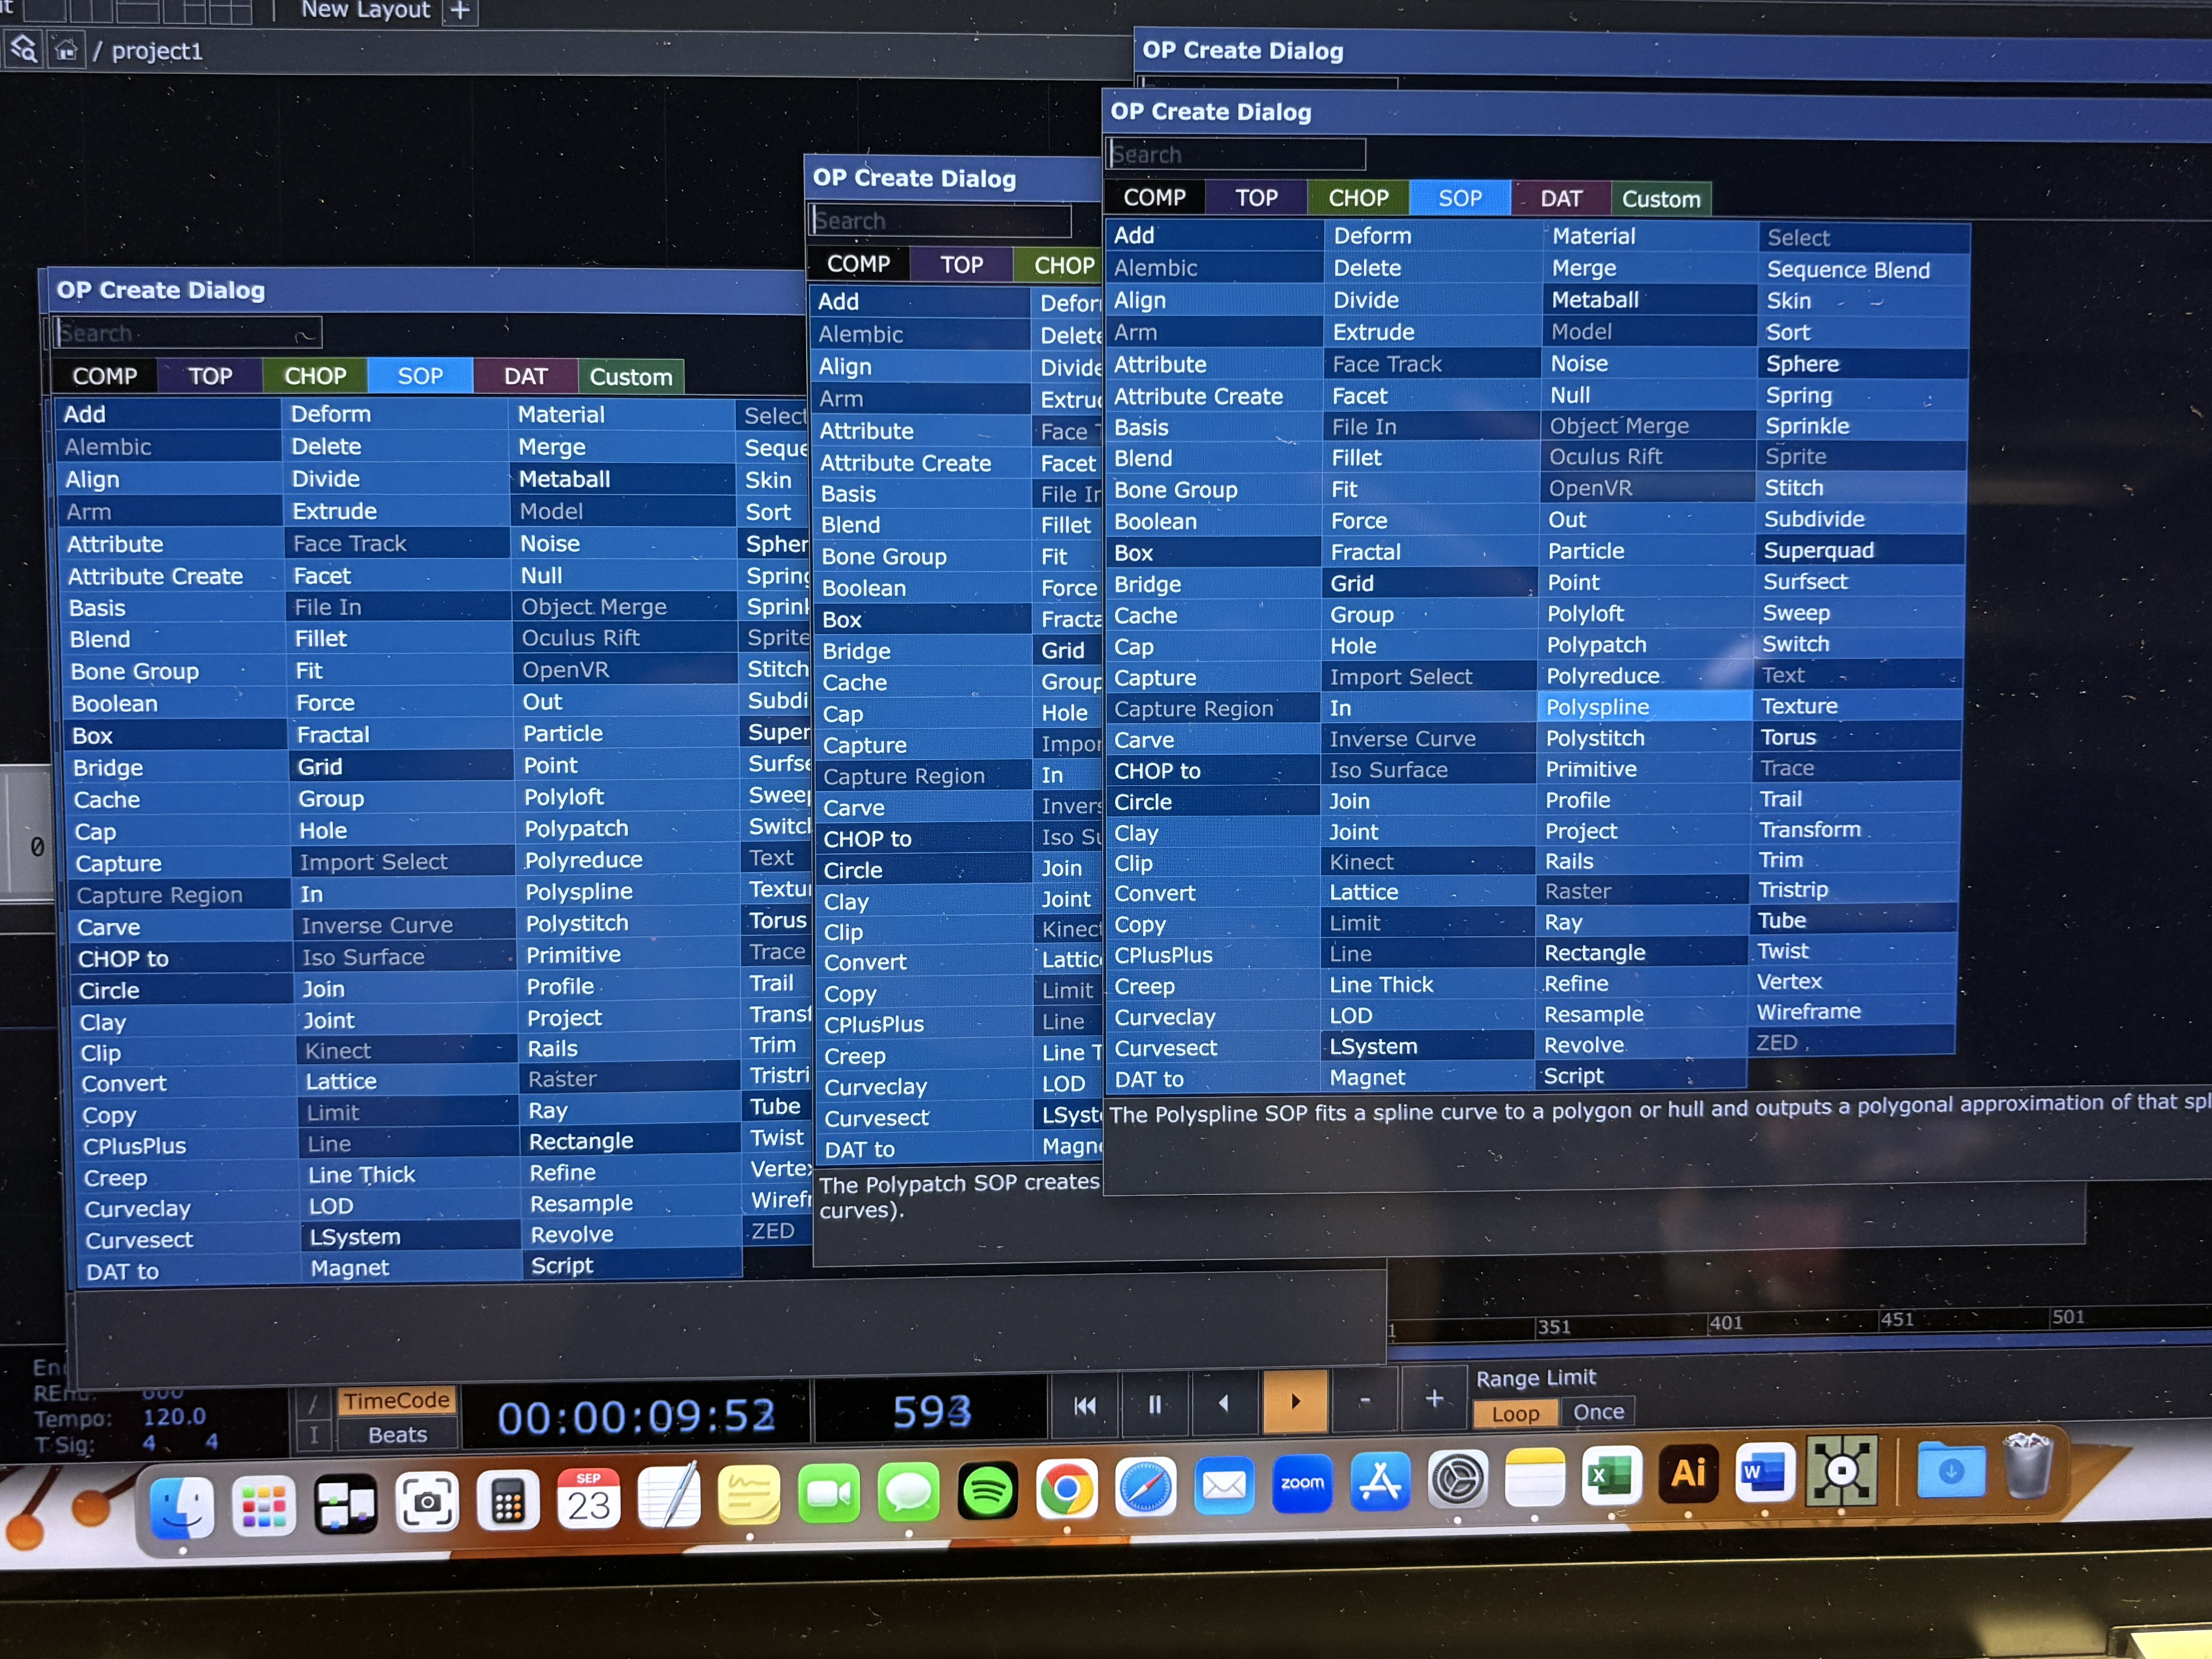The width and height of the screenshot is (2212, 1659).
Task: Jump to start with the rewind transport button
Action: (1085, 1405)
